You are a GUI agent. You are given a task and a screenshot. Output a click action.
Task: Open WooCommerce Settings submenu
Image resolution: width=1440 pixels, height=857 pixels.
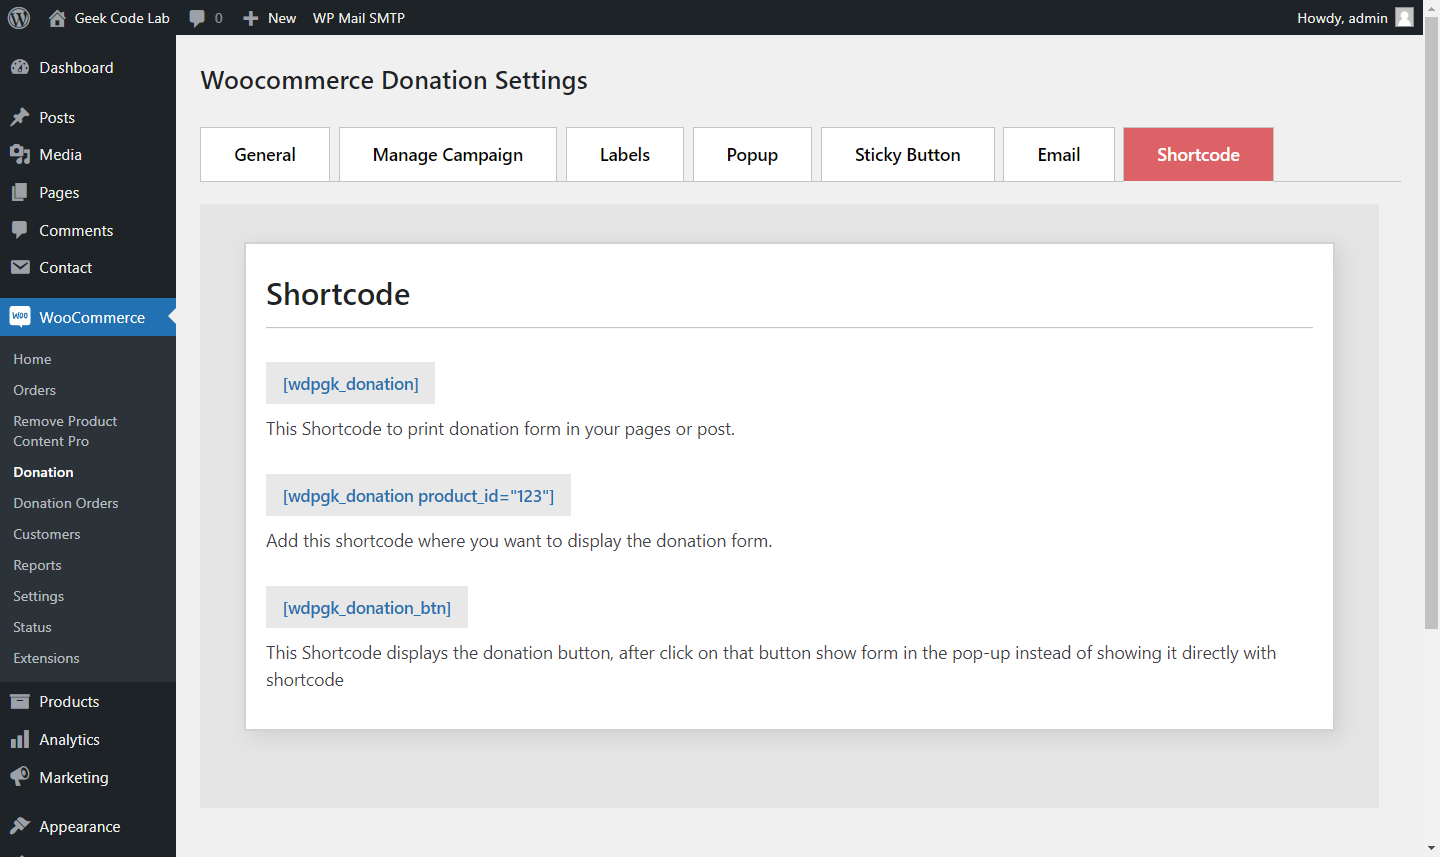coord(38,596)
